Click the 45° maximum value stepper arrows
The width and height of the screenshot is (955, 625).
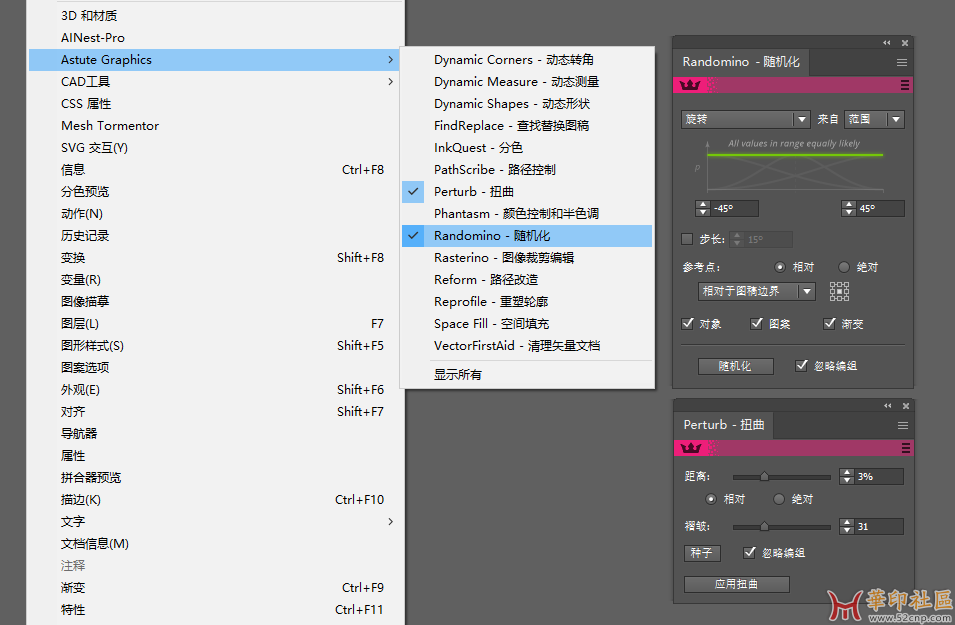[x=849, y=208]
